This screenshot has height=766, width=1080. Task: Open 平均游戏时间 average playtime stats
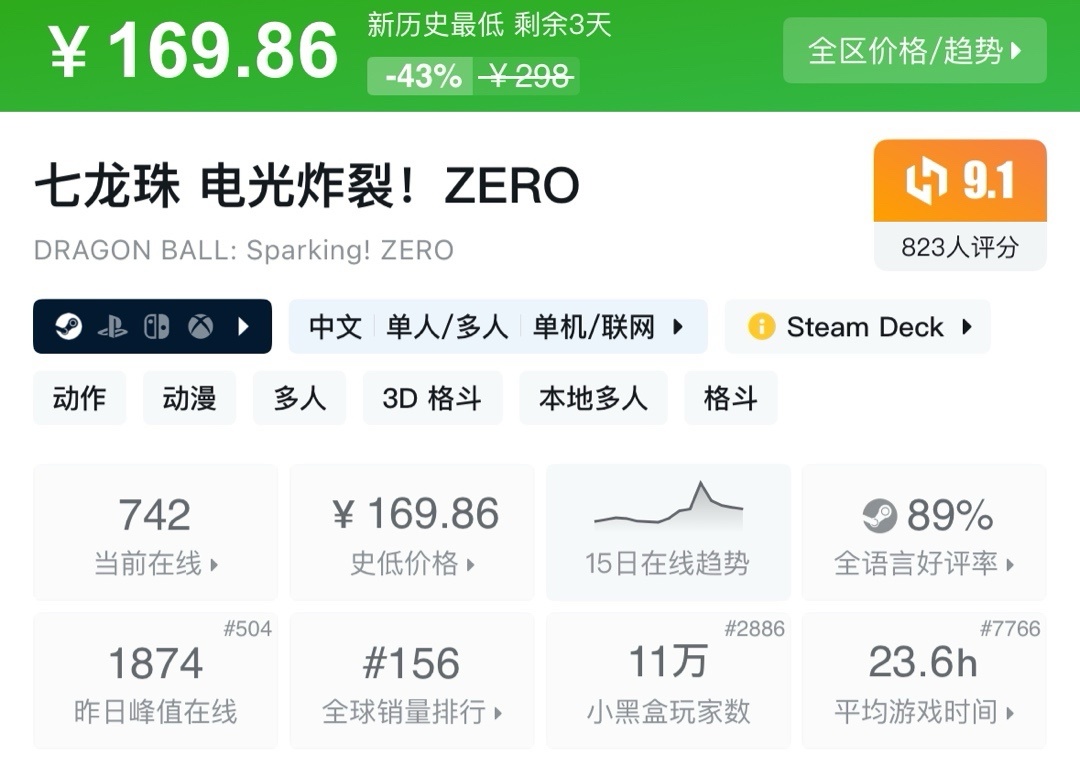(924, 682)
